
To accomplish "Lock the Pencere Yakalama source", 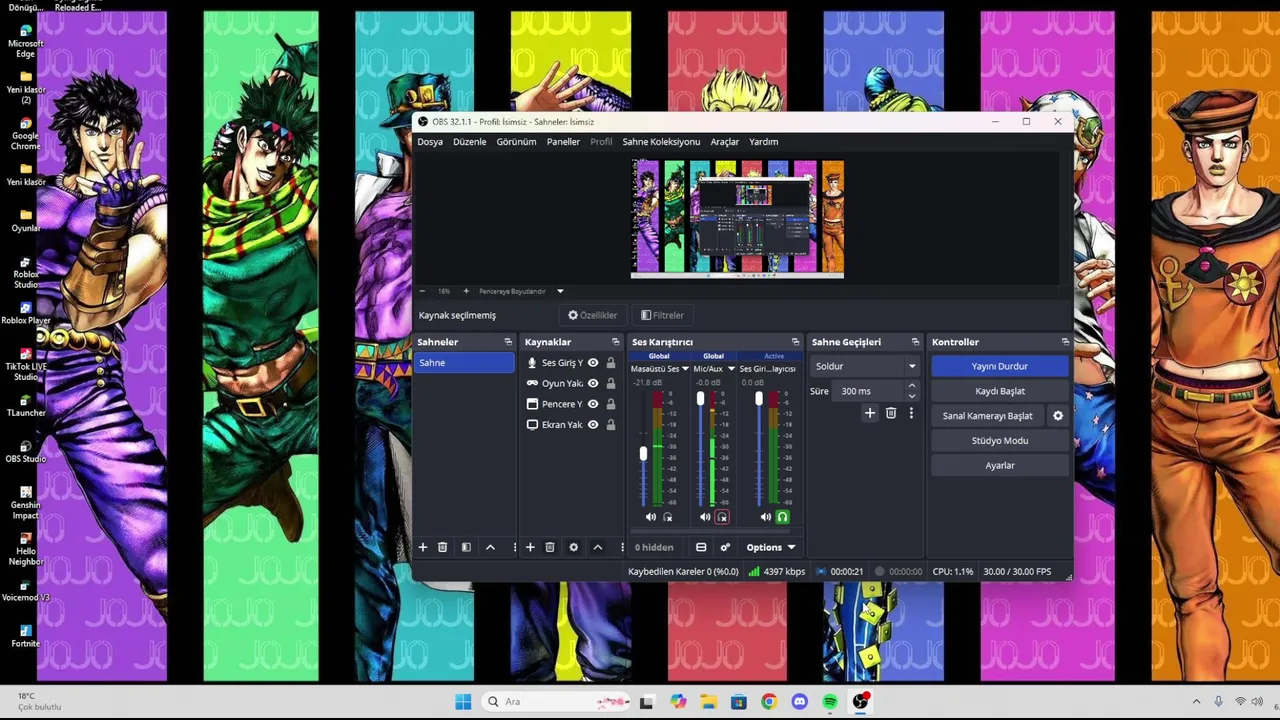I will click(x=610, y=404).
